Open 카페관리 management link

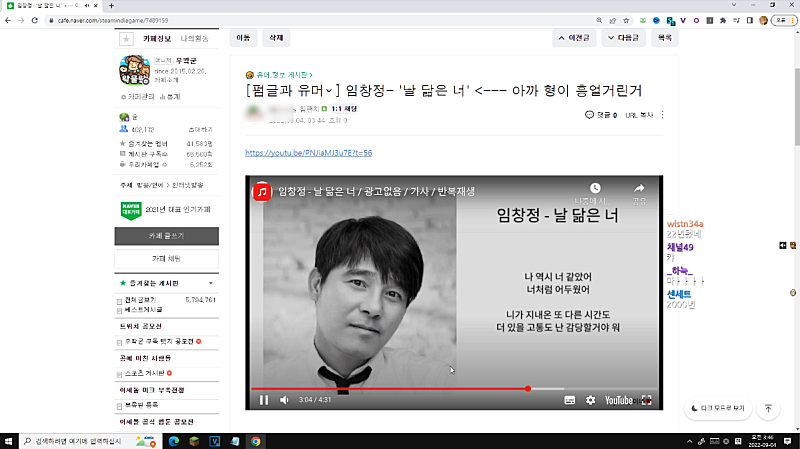tap(137, 96)
